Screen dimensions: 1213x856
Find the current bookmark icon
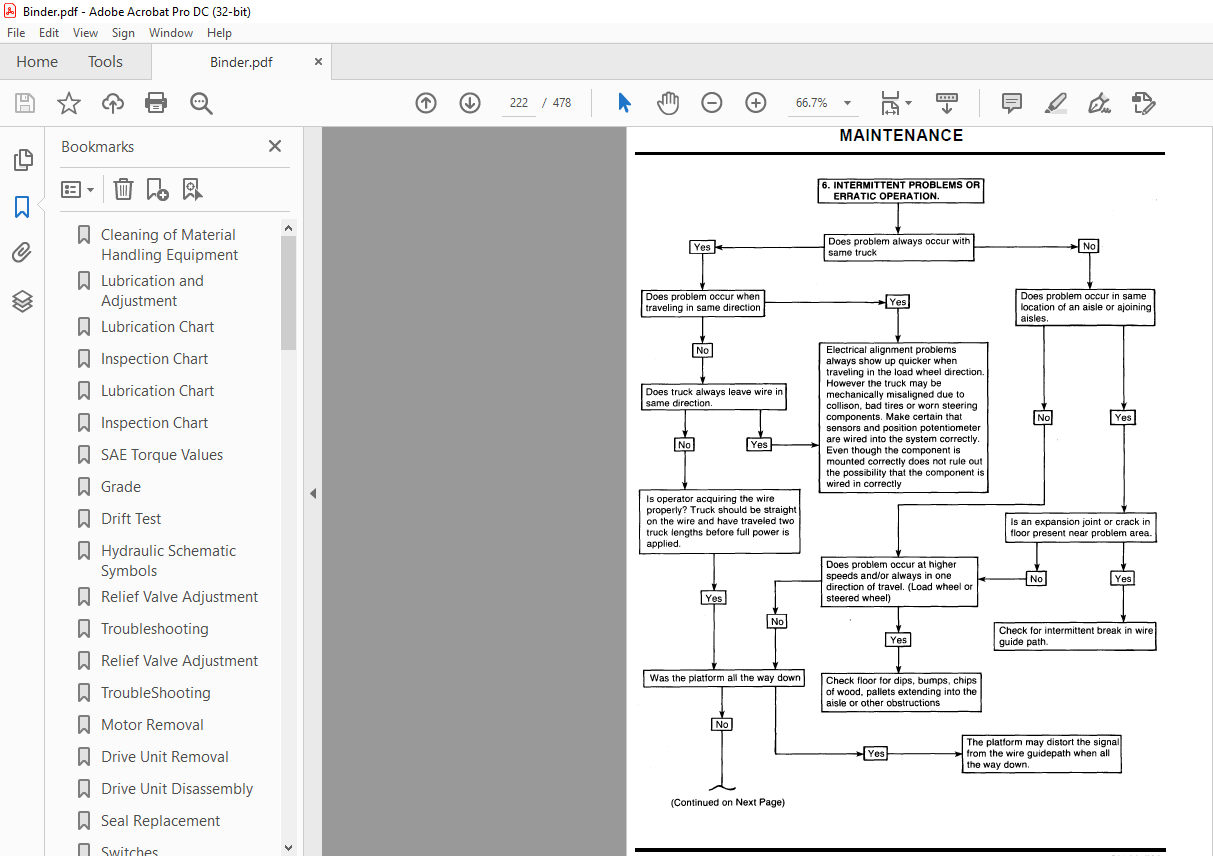192,189
